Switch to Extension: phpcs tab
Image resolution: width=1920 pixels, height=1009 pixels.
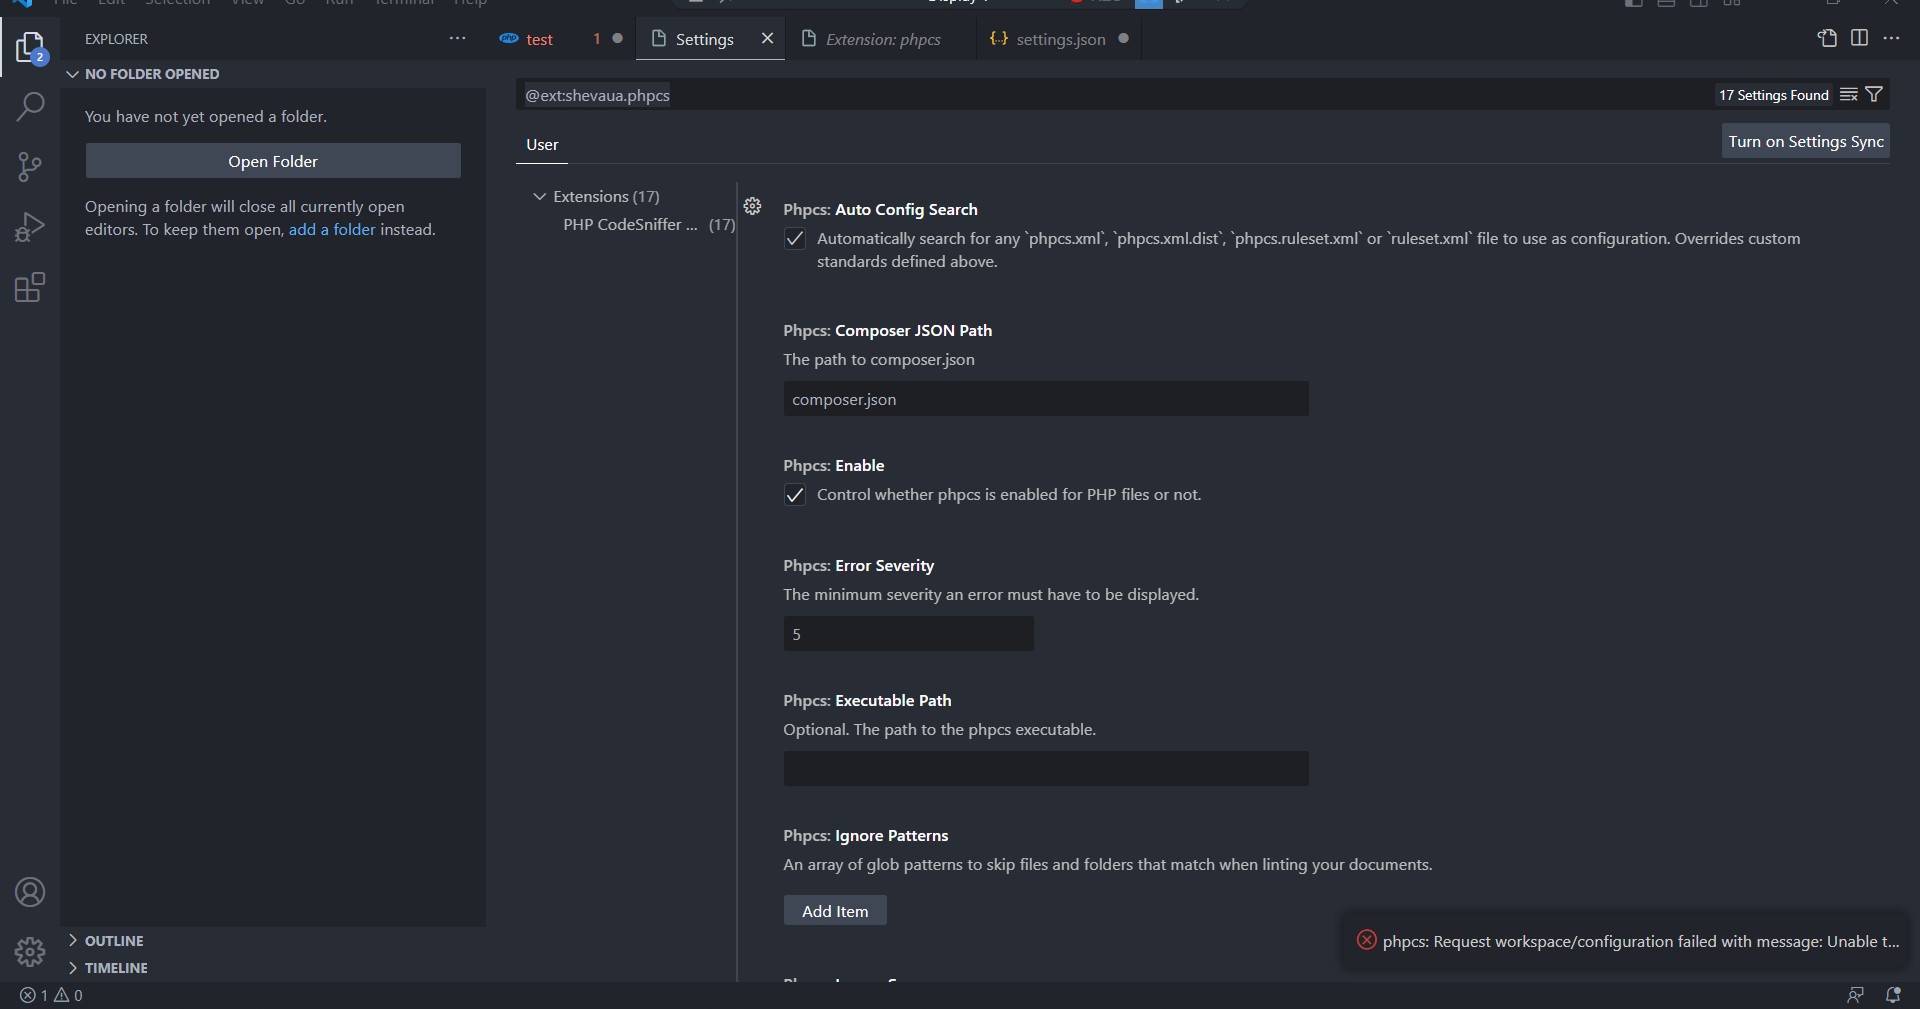(x=883, y=39)
